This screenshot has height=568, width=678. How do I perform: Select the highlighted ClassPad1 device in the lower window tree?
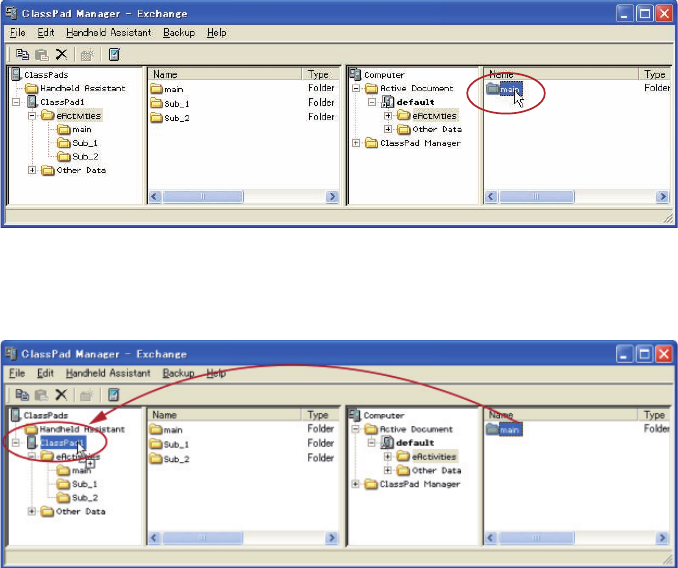coord(56,443)
